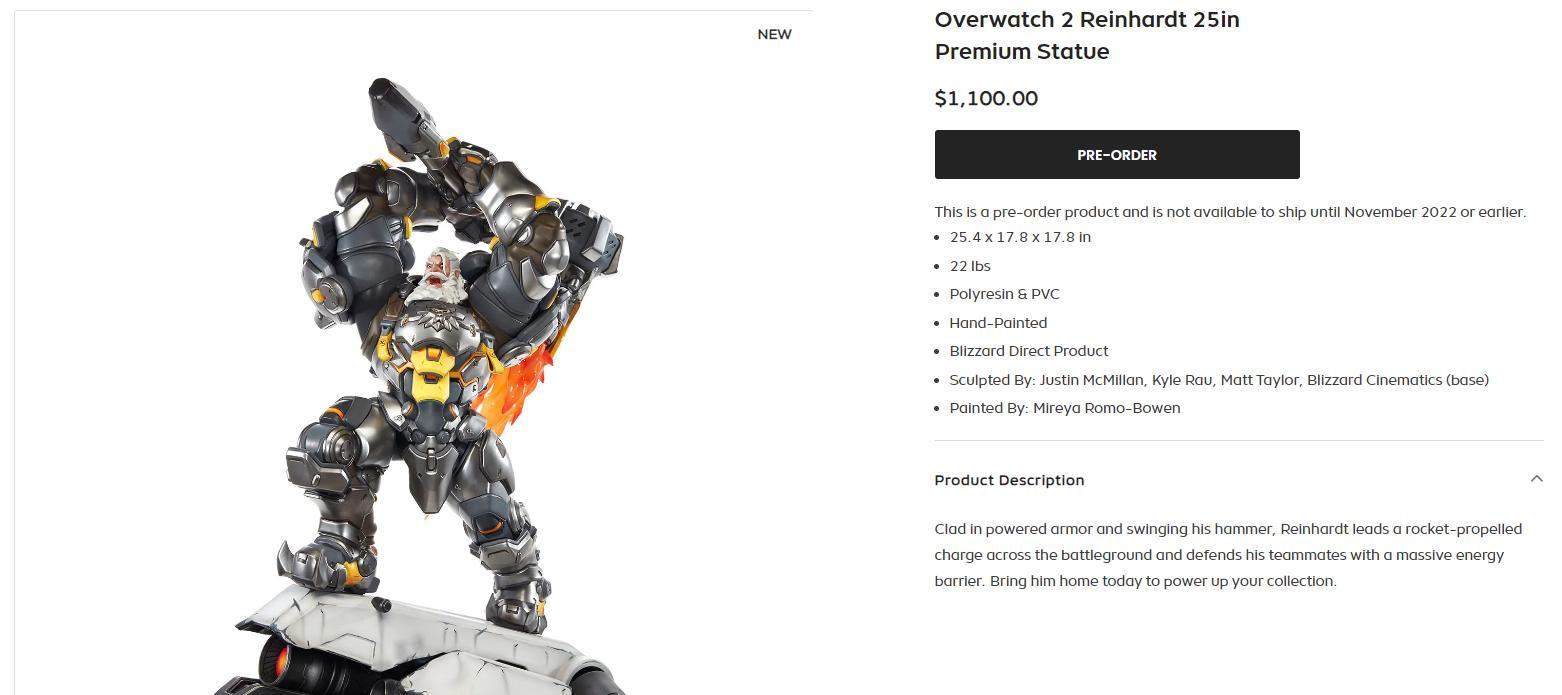
Task: Click the Blizzard Direct Product bullet
Action: pyautogui.click(x=1028, y=351)
